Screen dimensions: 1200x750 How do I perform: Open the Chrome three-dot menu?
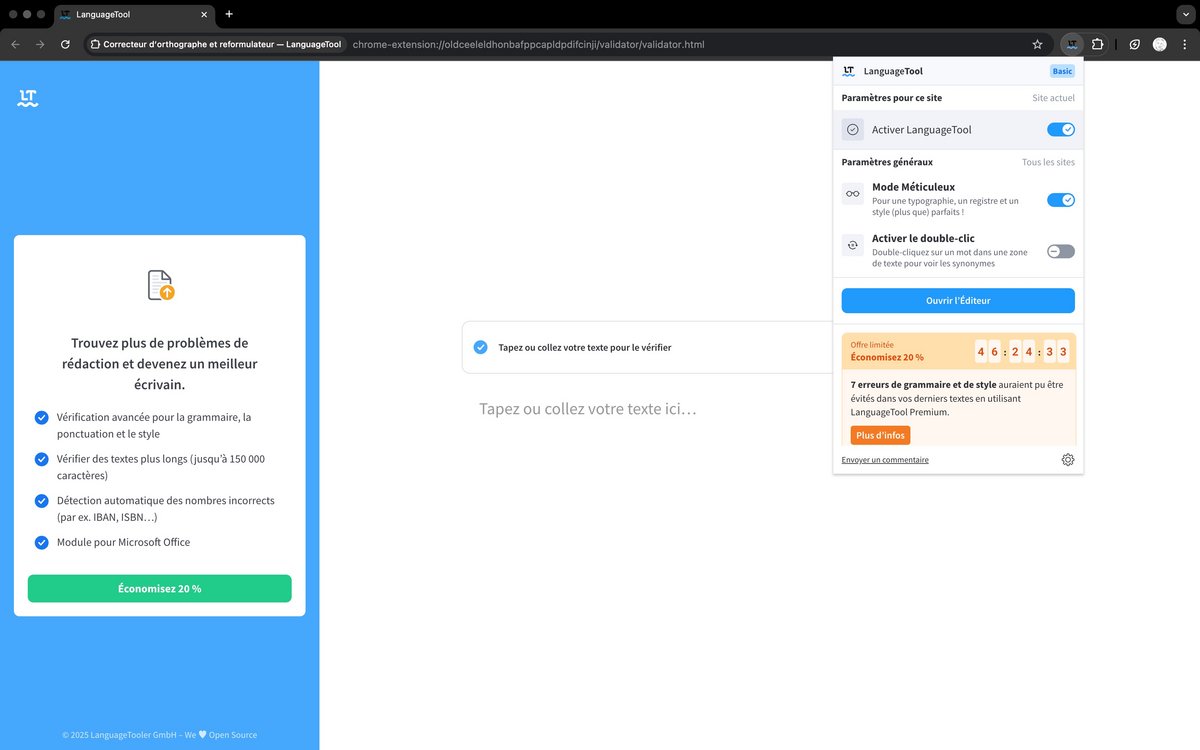point(1184,44)
